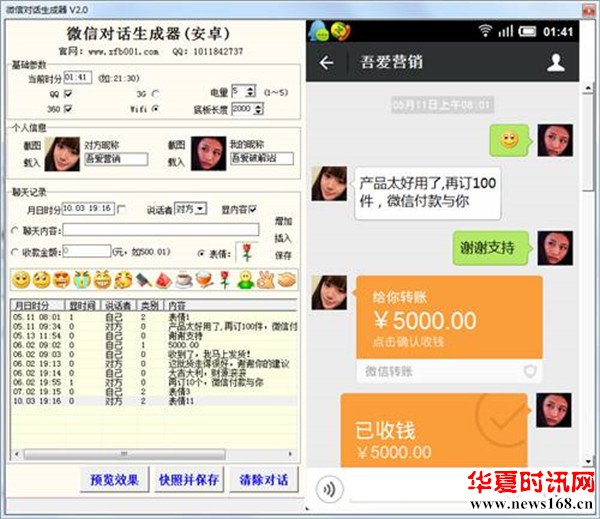The height and width of the screenshot is (519, 600).
Task: Select the Wifi radio button
Action: 155,109
